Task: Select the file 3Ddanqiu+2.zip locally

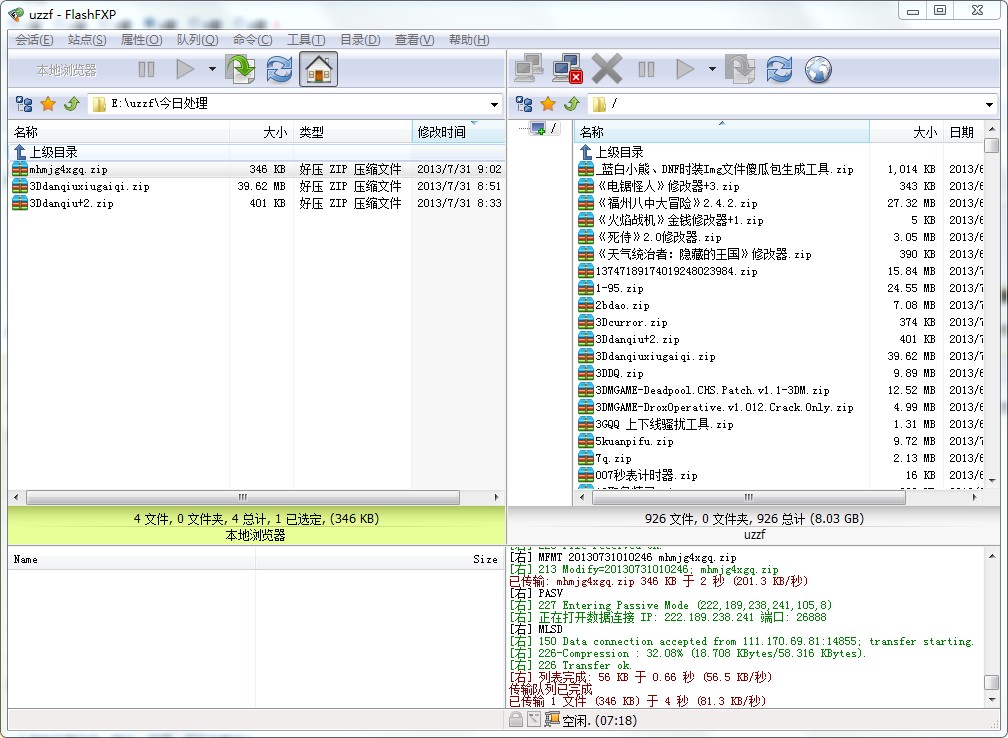Action: click(x=72, y=203)
